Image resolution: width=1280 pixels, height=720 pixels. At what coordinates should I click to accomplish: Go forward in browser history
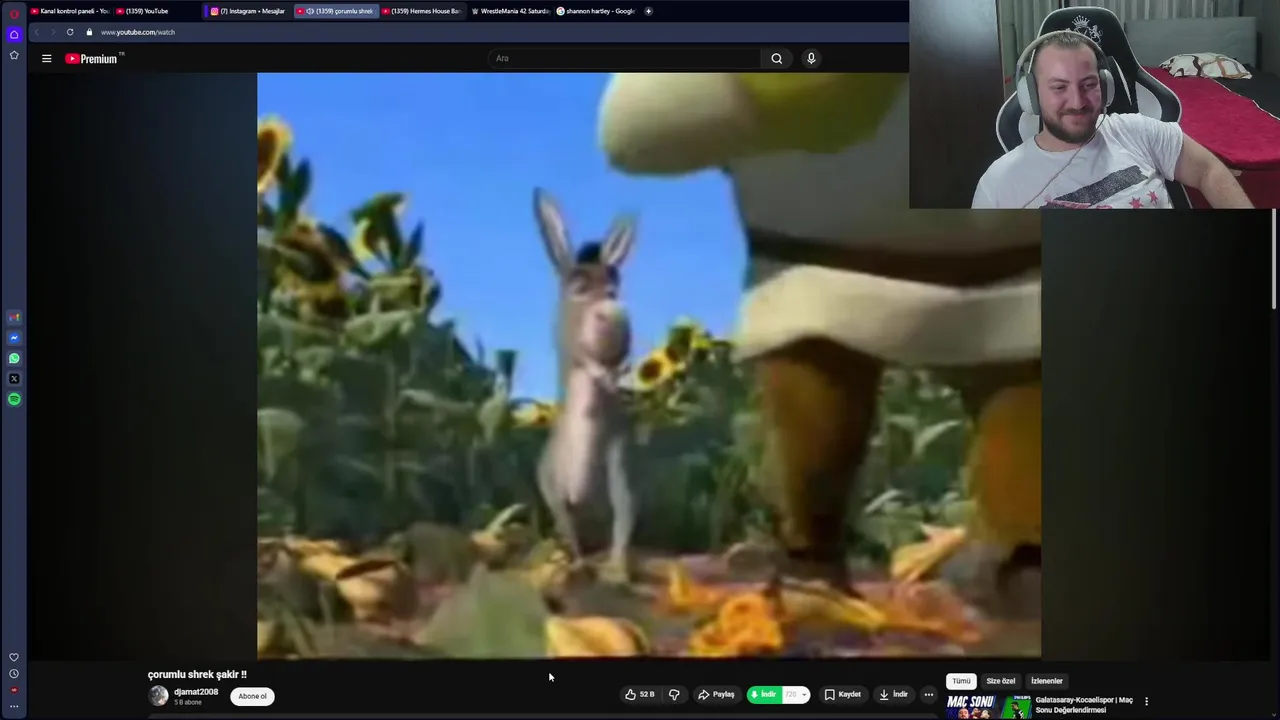pos(52,32)
